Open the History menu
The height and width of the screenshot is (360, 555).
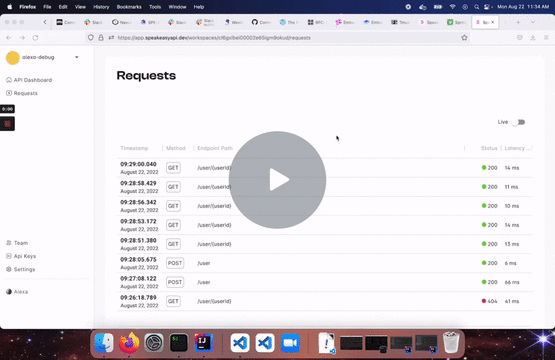tap(101, 7)
